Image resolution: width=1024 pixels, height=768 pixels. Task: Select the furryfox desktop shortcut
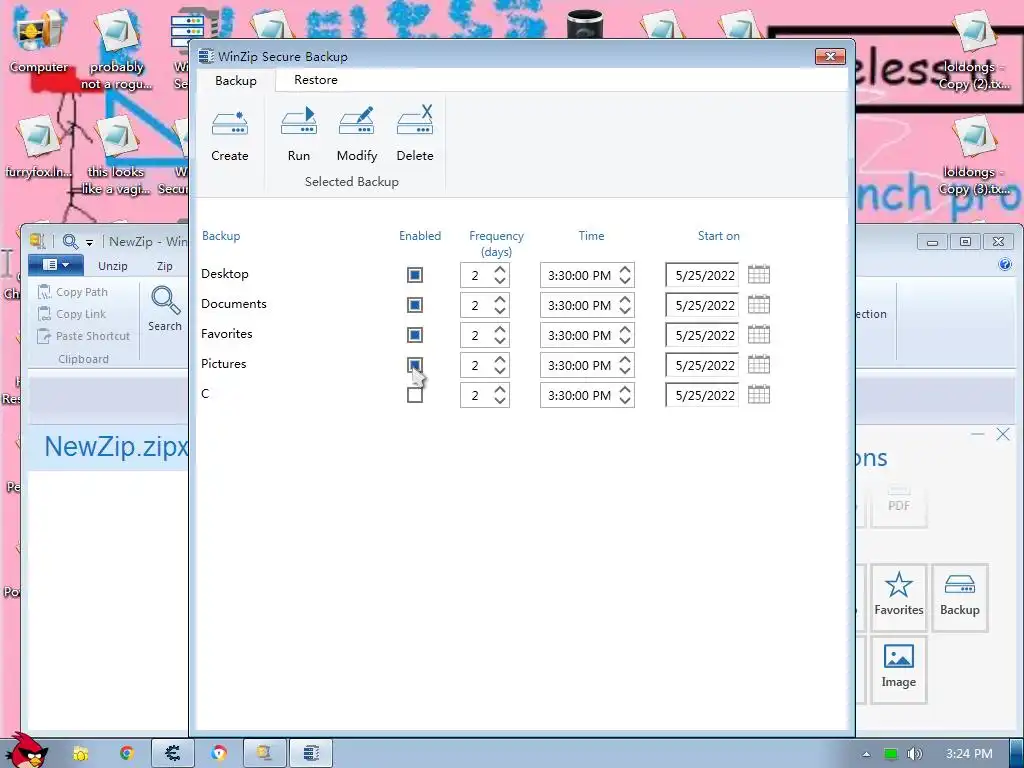38,147
